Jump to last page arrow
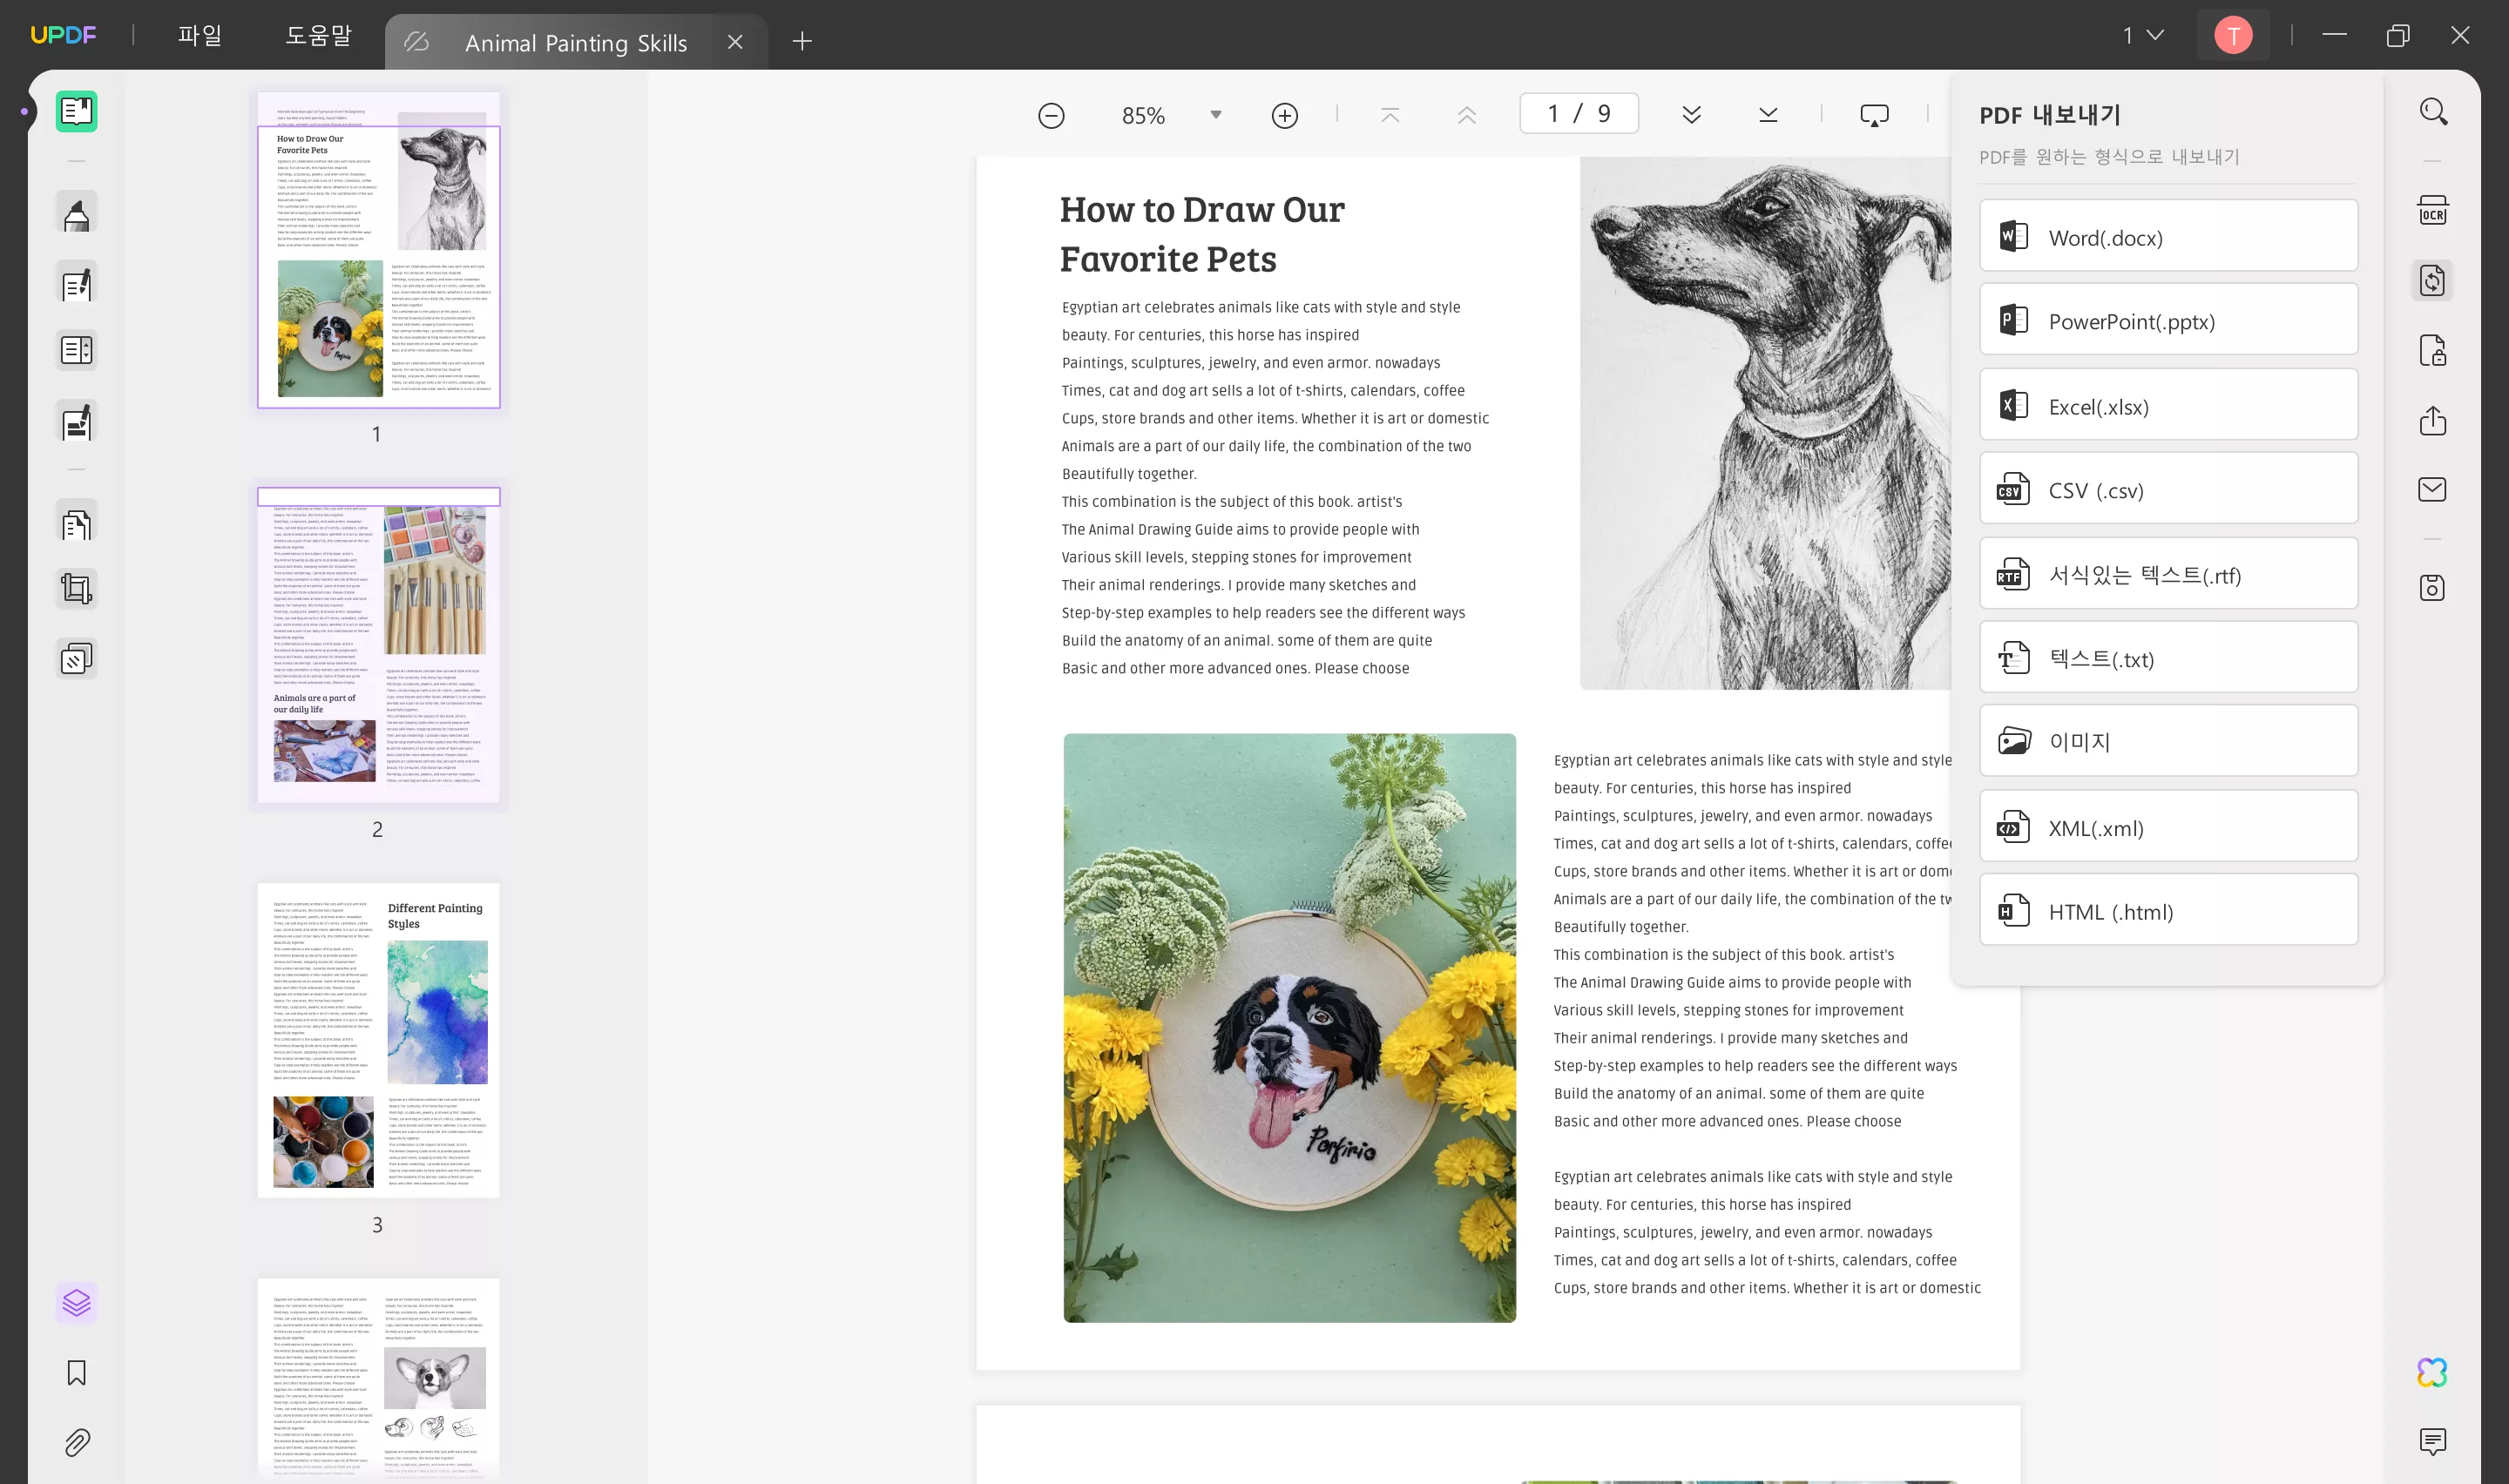This screenshot has height=1484, width=2509. (1768, 115)
